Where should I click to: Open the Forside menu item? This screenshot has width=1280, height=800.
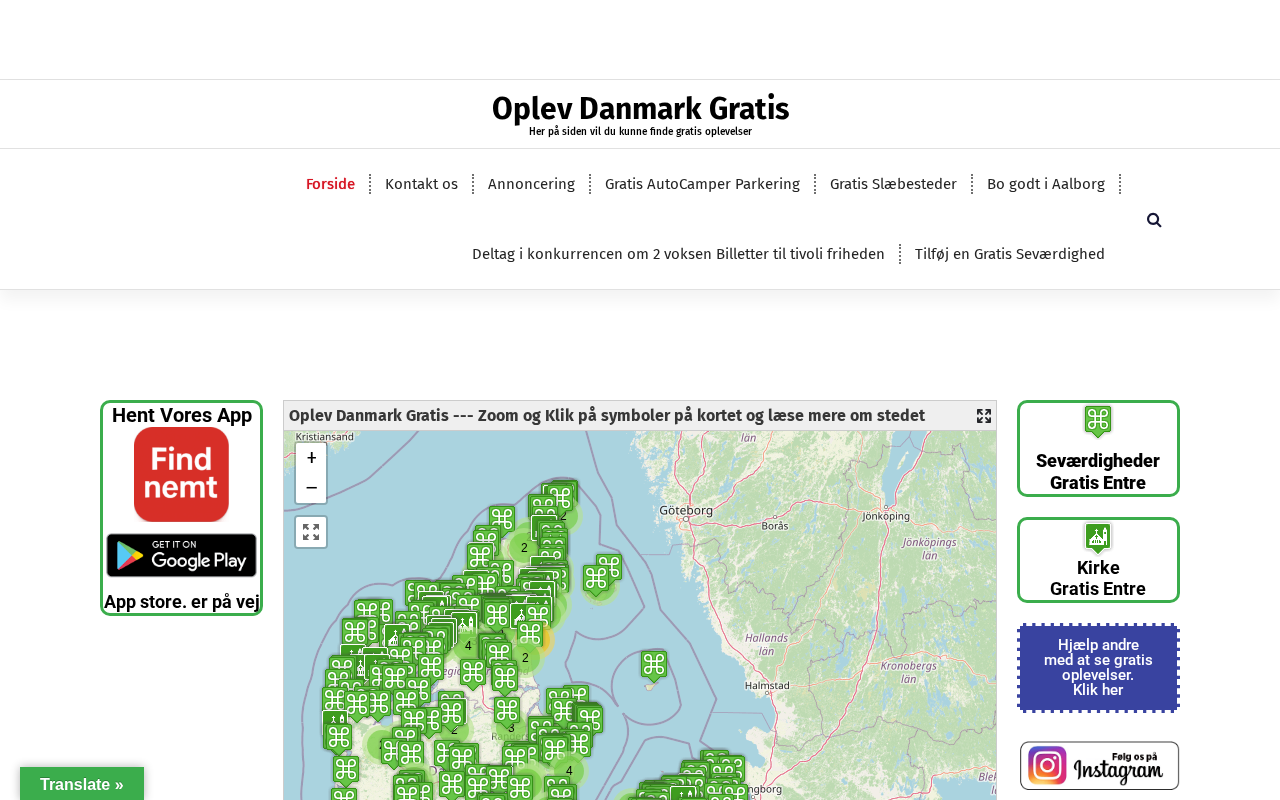pos(330,184)
